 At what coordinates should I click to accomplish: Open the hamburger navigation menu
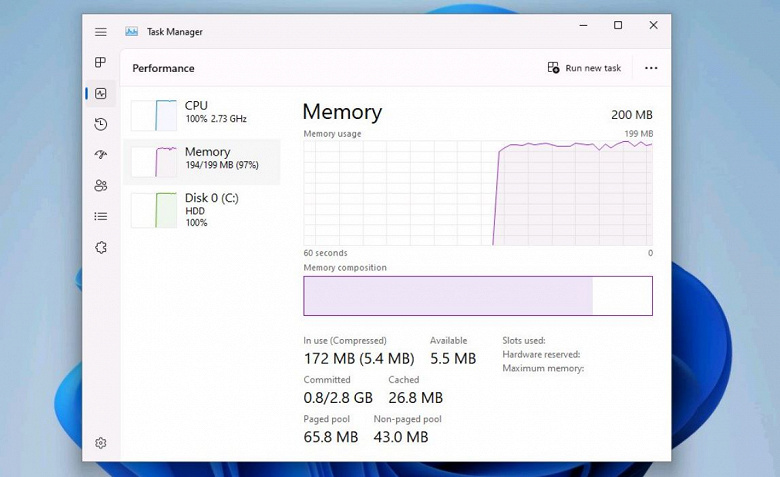pyautogui.click(x=100, y=32)
